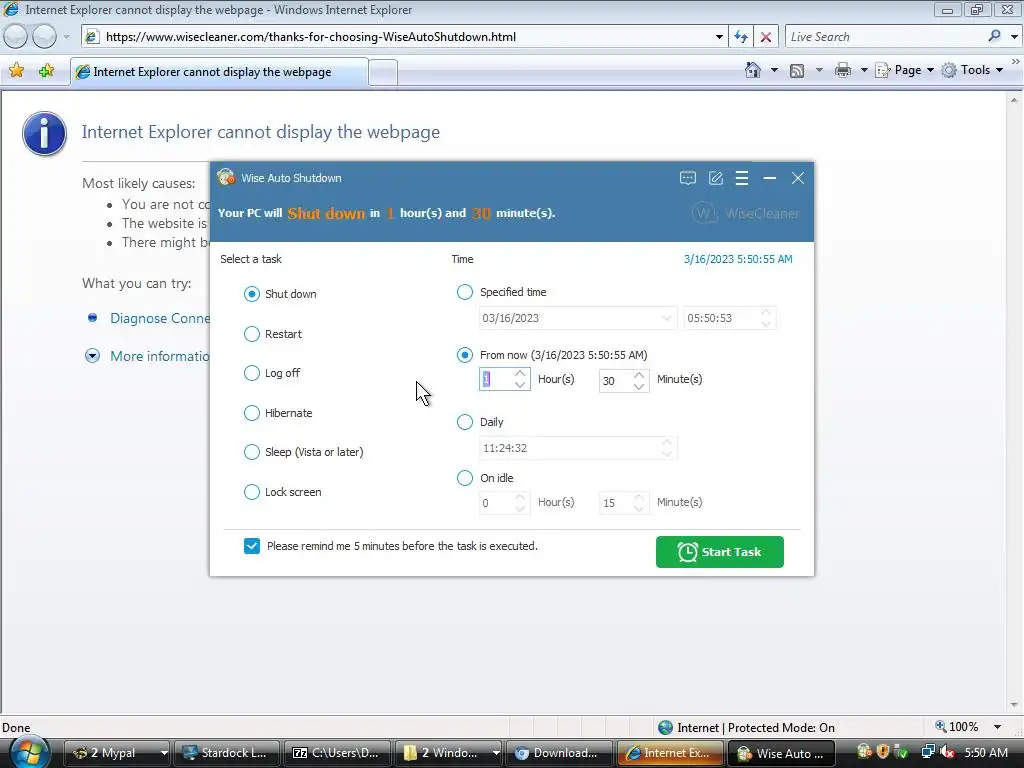Switch to Stardock taskbar button

pos(227,753)
